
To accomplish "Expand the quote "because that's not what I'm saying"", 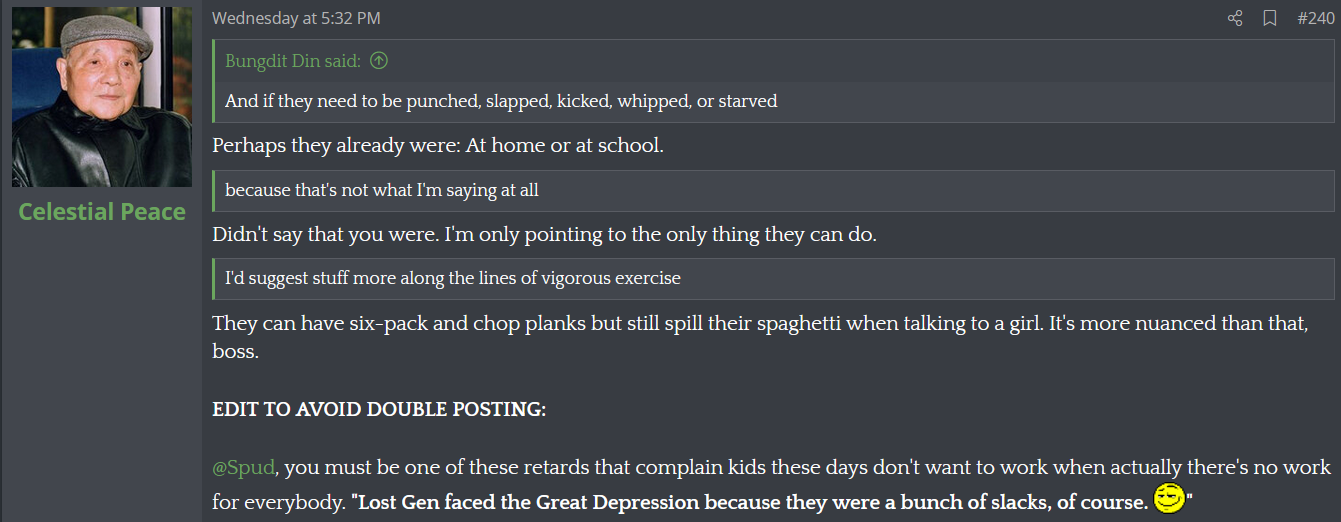I will (x=382, y=190).
